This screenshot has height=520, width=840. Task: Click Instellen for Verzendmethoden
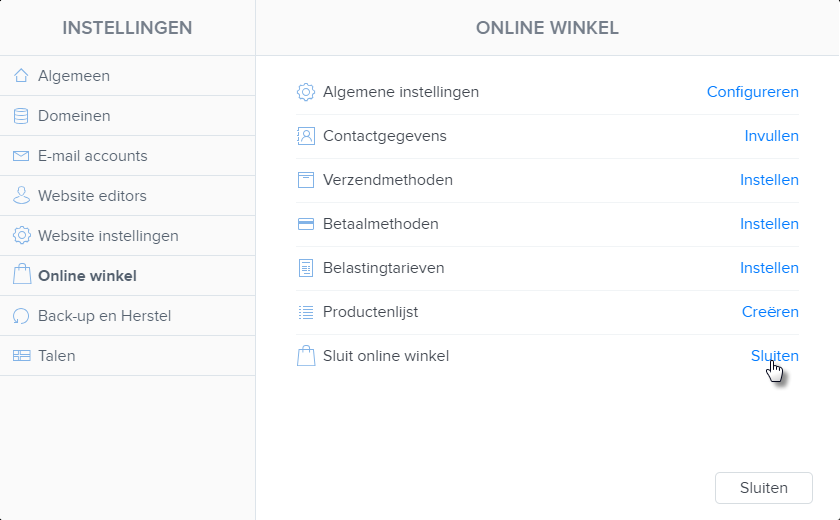pos(769,180)
